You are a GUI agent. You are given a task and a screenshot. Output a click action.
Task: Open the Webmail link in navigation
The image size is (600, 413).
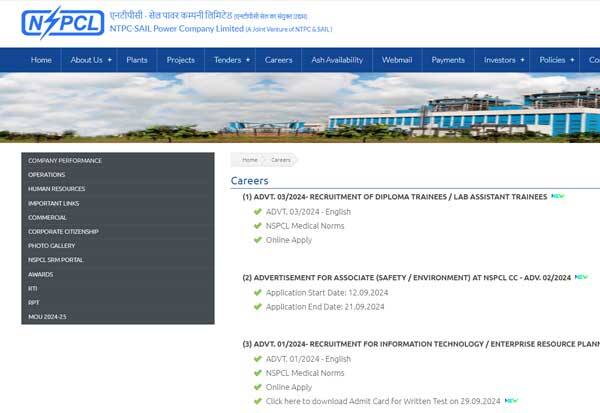click(397, 60)
